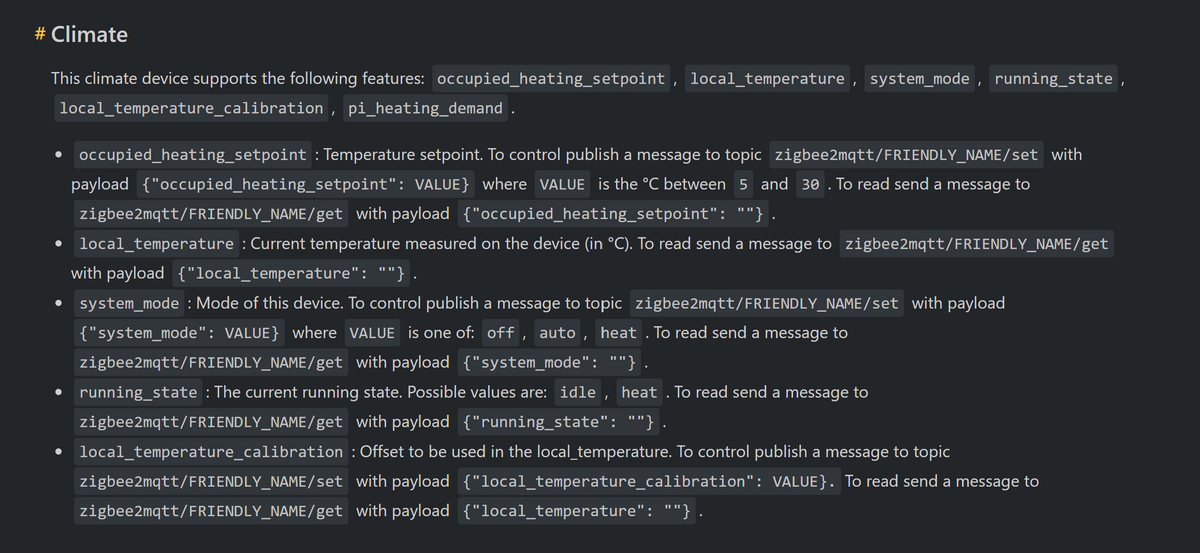Click the local_temperature bullet item label
The width and height of the screenshot is (1200, 553).
[x=156, y=244]
